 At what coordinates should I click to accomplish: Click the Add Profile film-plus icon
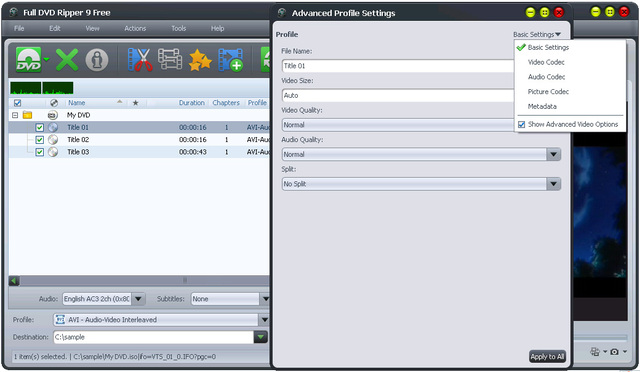pos(230,60)
